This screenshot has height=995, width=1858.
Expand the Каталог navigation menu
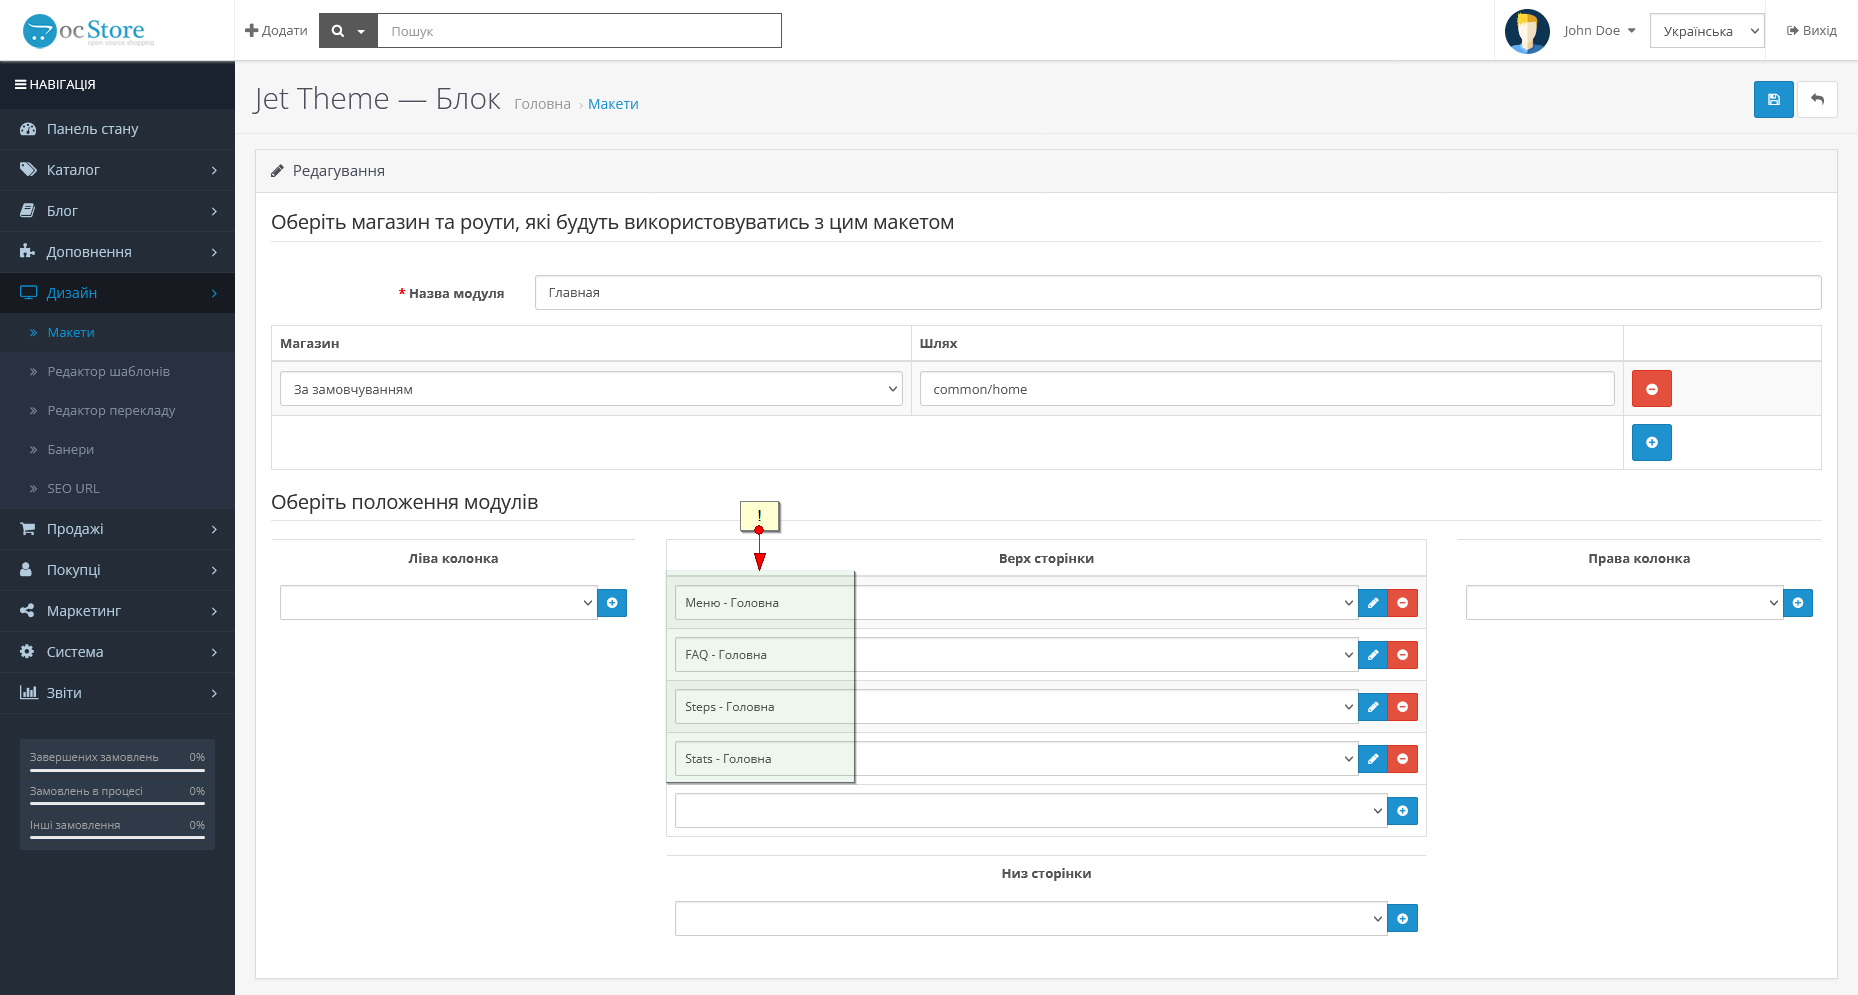click(x=117, y=170)
